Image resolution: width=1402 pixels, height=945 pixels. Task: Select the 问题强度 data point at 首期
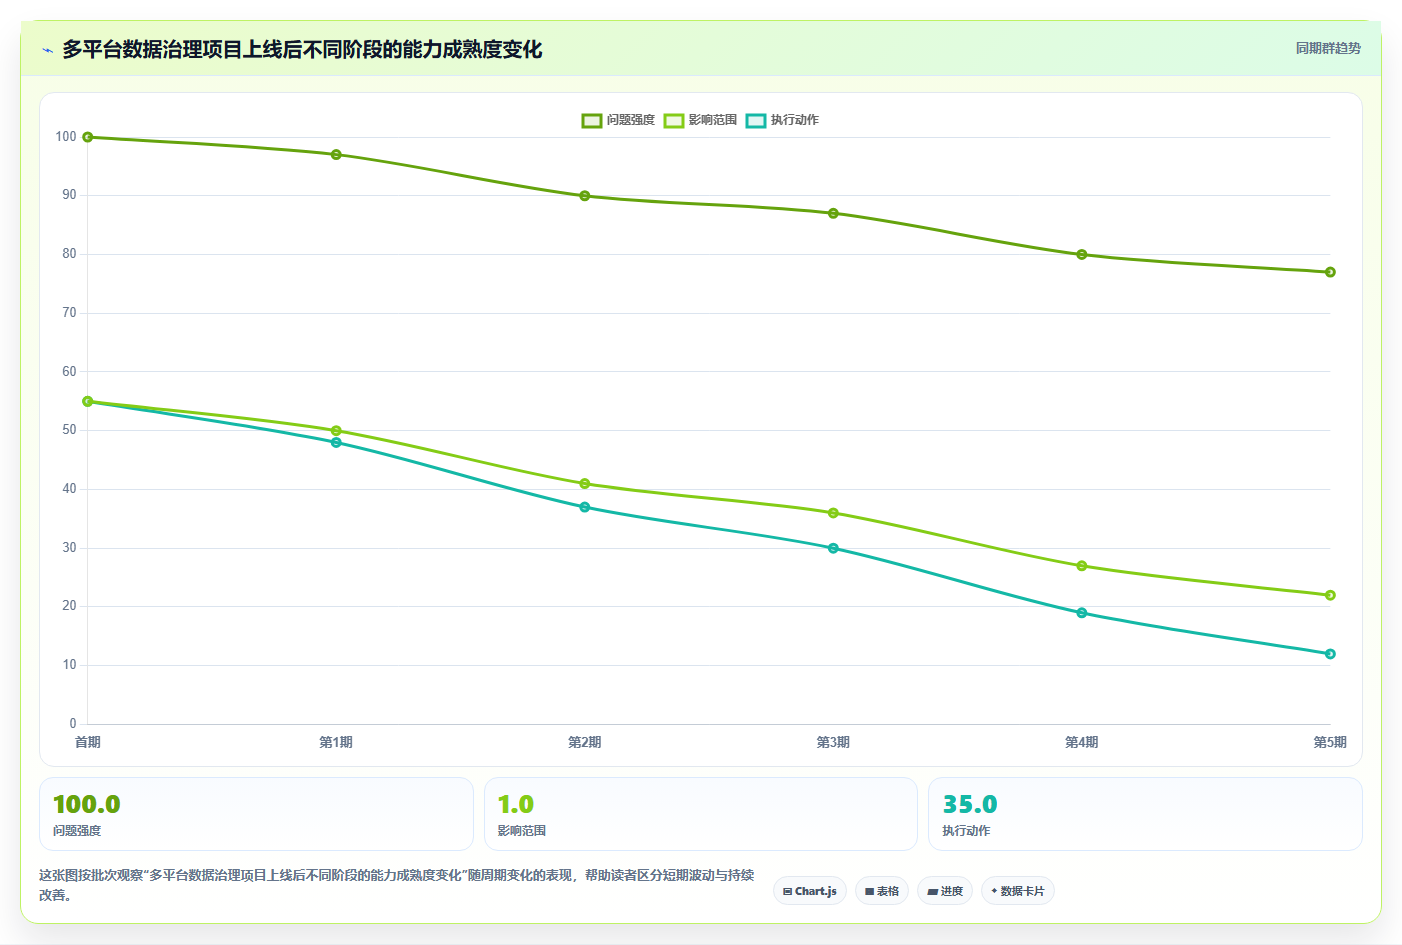point(88,137)
